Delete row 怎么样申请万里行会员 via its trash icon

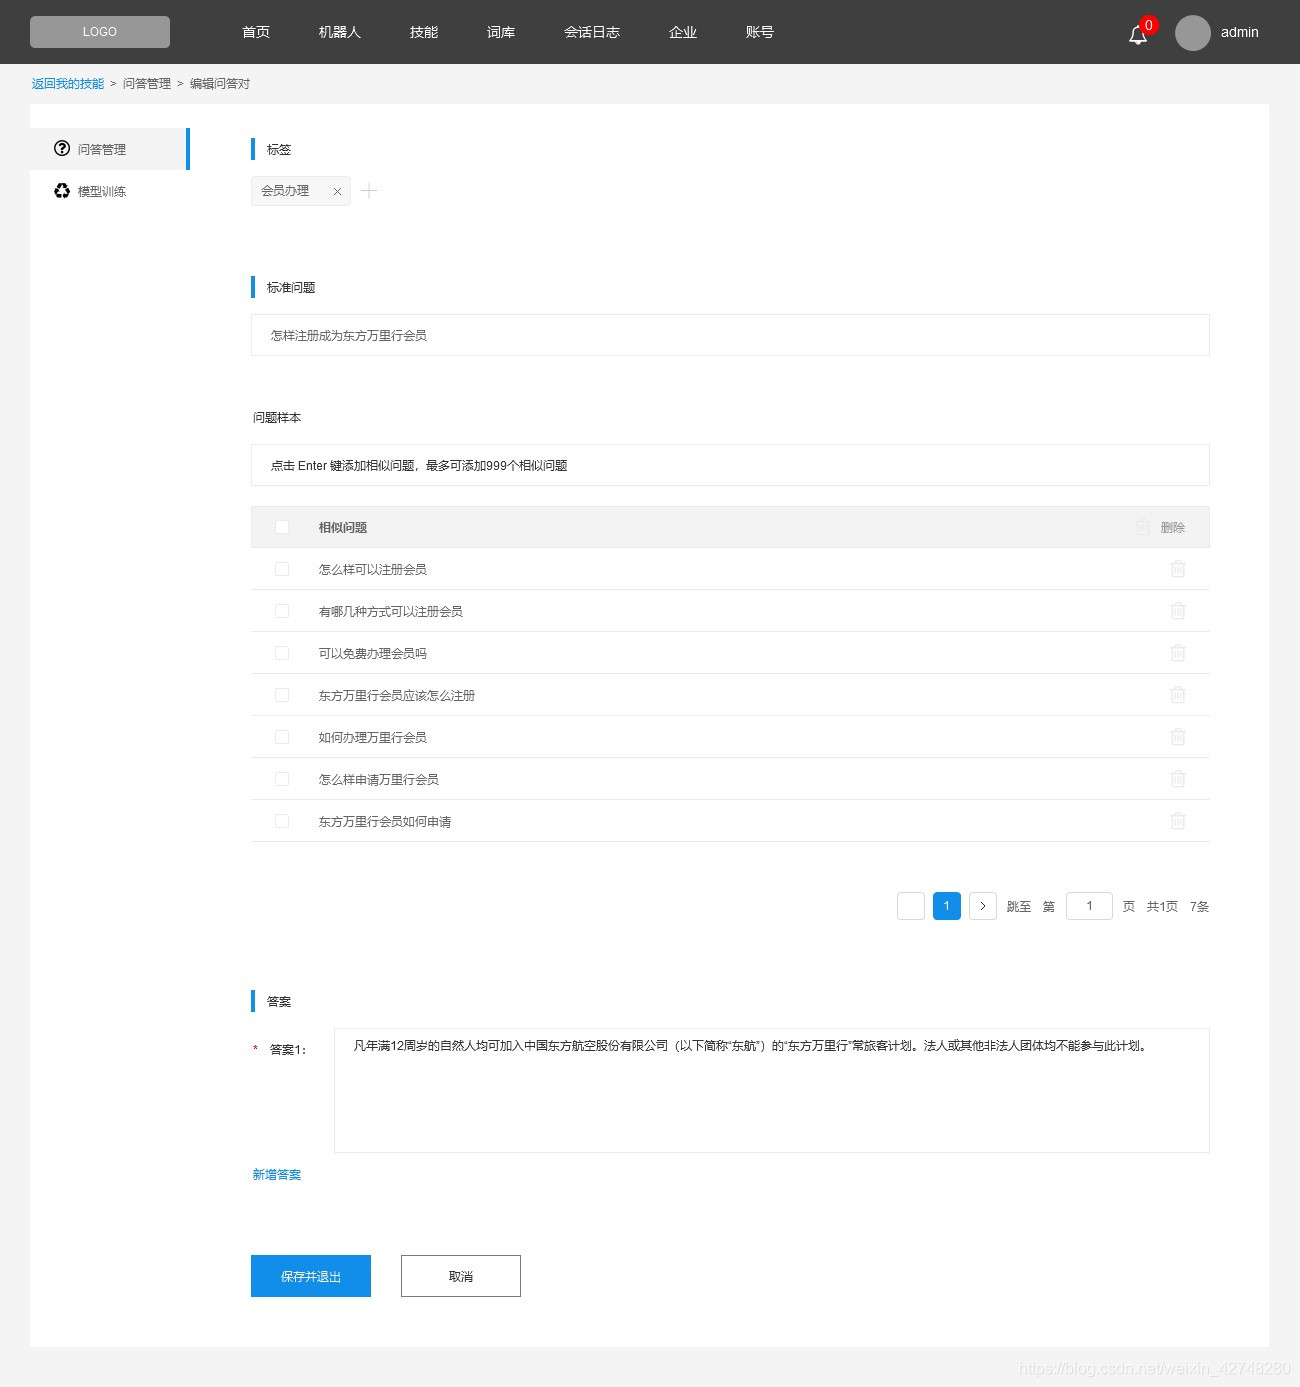(x=1178, y=779)
